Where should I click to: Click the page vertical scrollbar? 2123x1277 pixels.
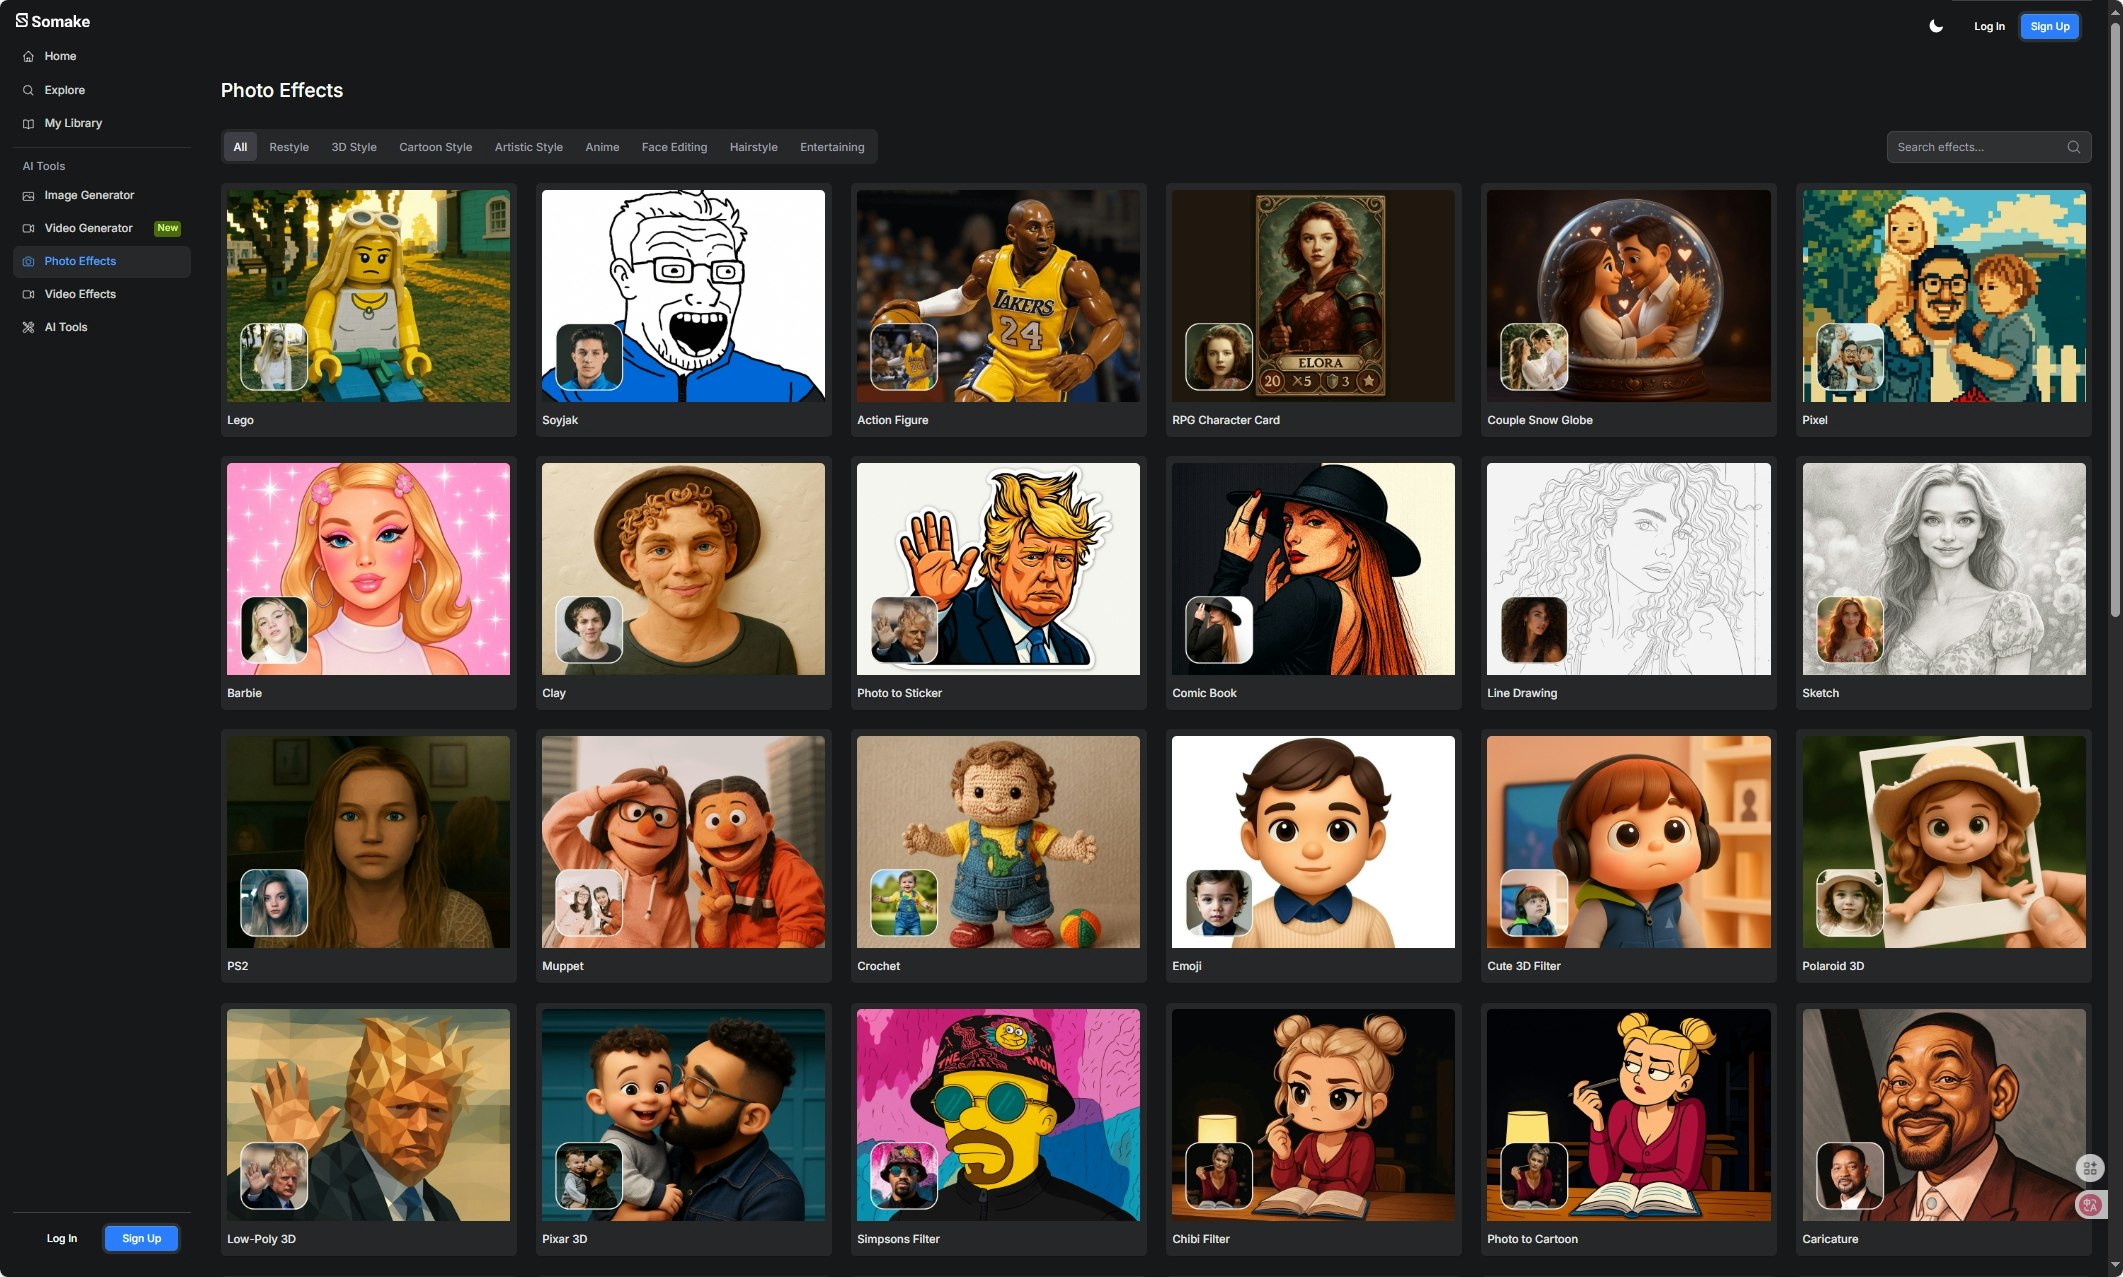coord(2115,320)
